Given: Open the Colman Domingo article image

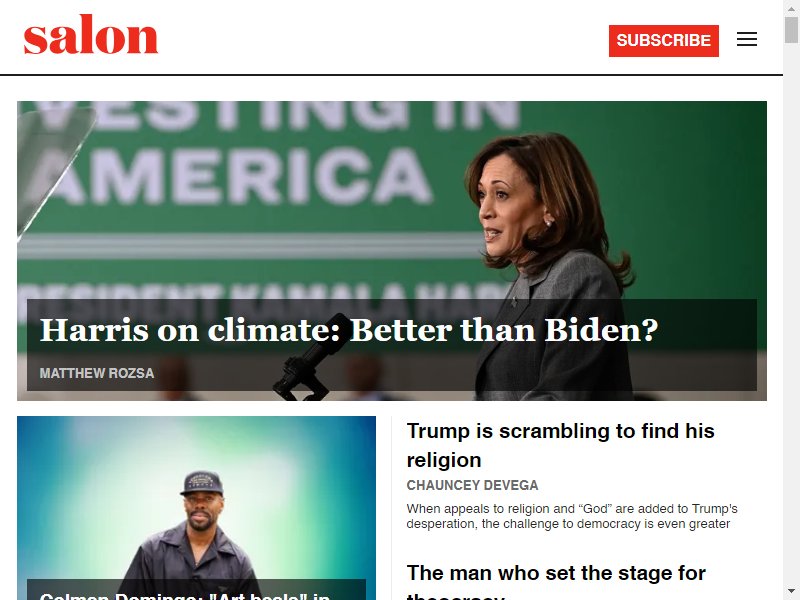Looking at the screenshot, I should (x=196, y=497).
